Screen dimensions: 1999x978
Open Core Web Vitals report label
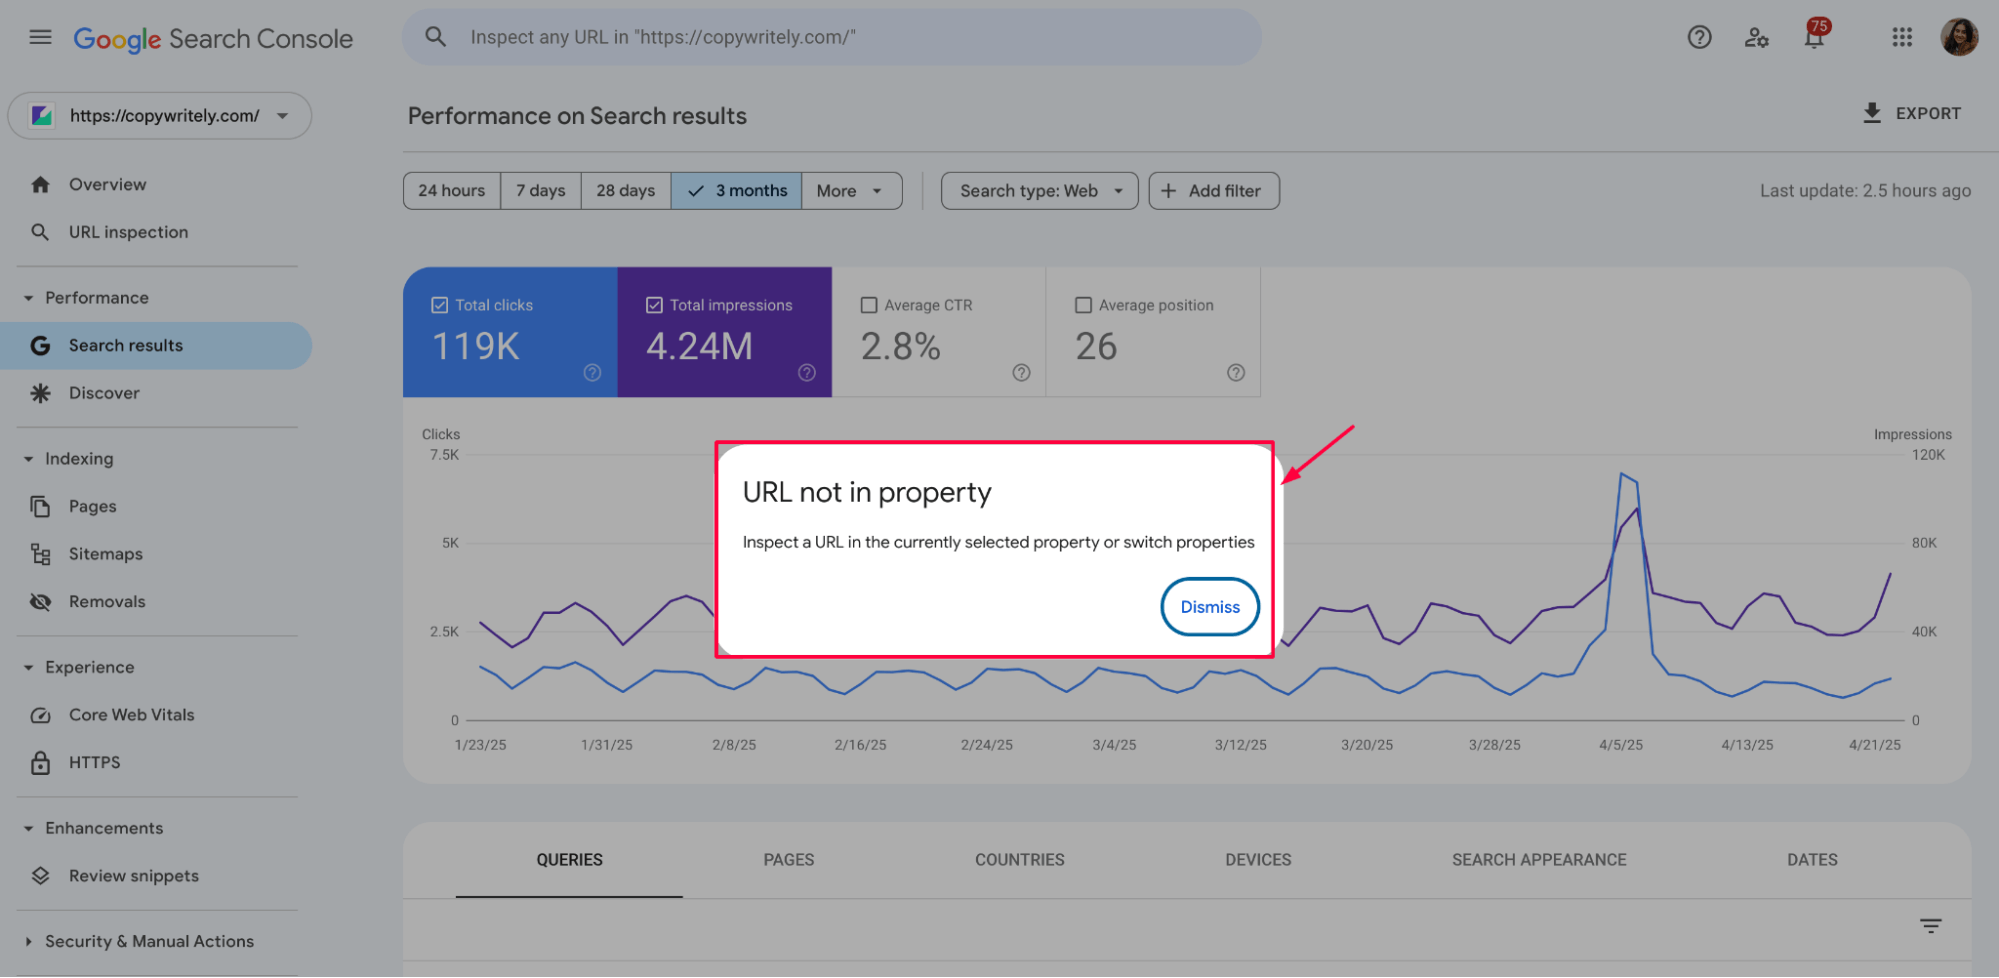(132, 715)
